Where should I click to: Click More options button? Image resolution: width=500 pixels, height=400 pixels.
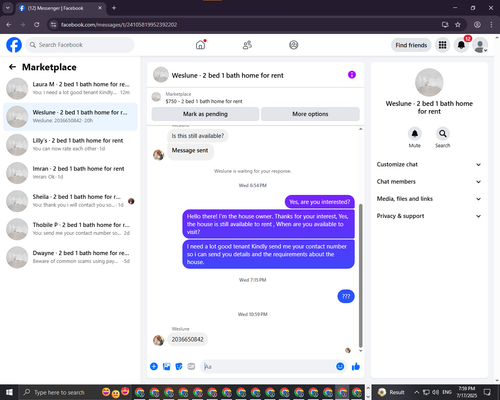point(310,114)
